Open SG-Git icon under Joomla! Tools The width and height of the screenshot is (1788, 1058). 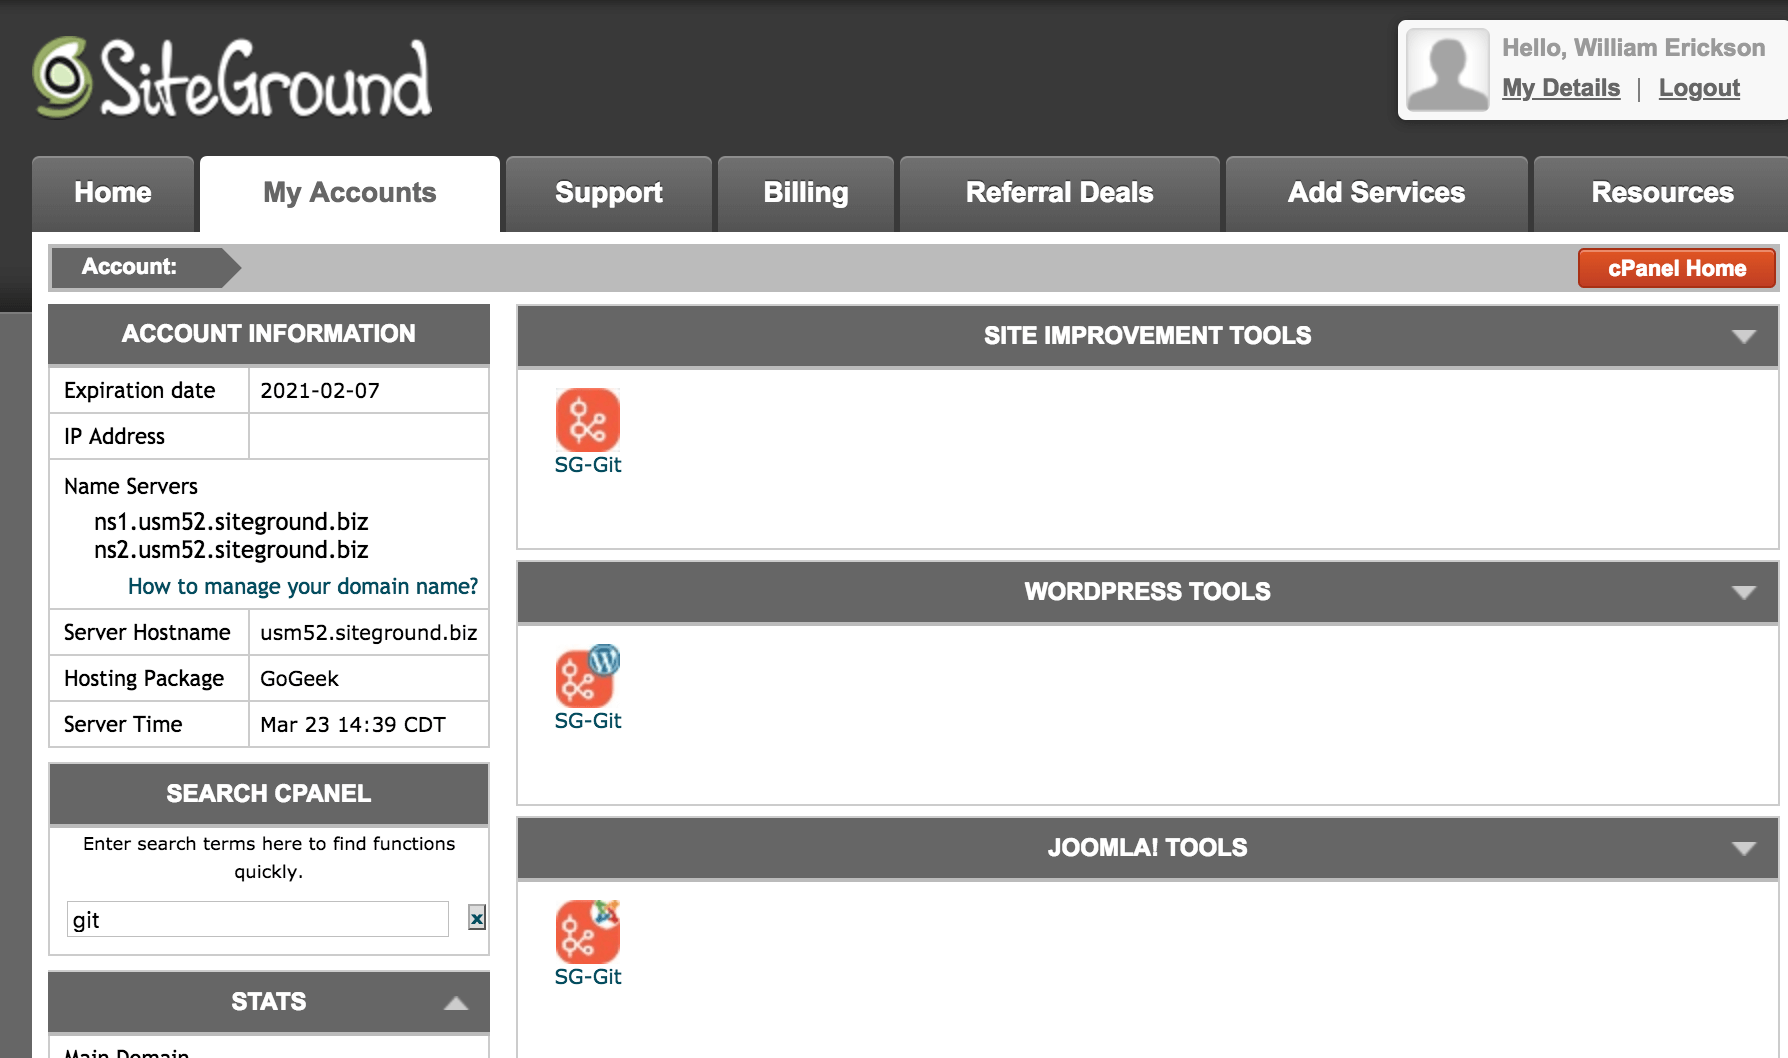pyautogui.click(x=588, y=932)
